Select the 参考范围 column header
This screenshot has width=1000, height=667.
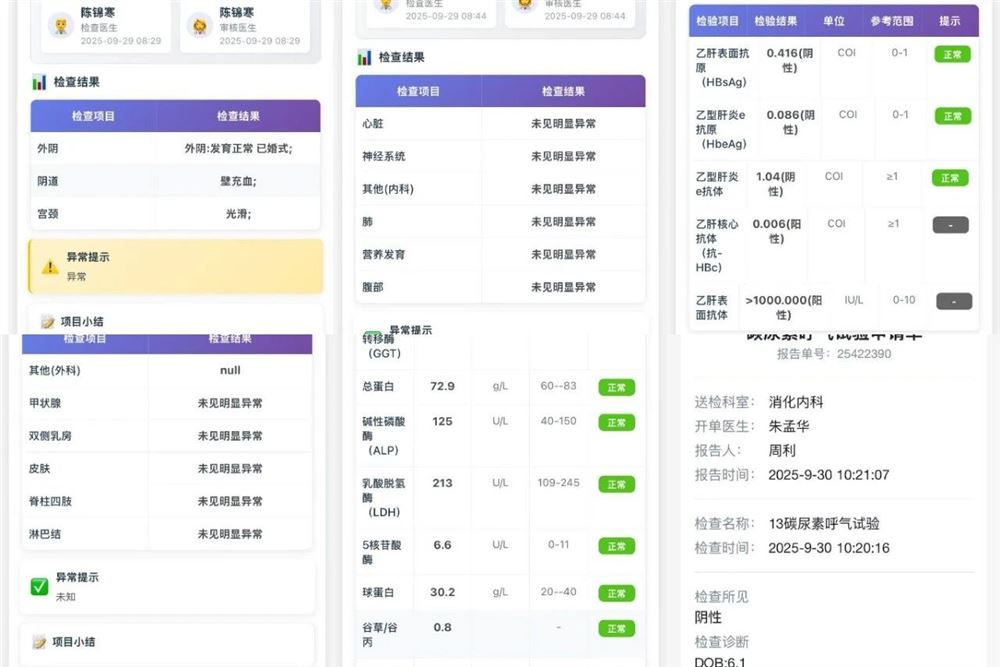point(892,21)
